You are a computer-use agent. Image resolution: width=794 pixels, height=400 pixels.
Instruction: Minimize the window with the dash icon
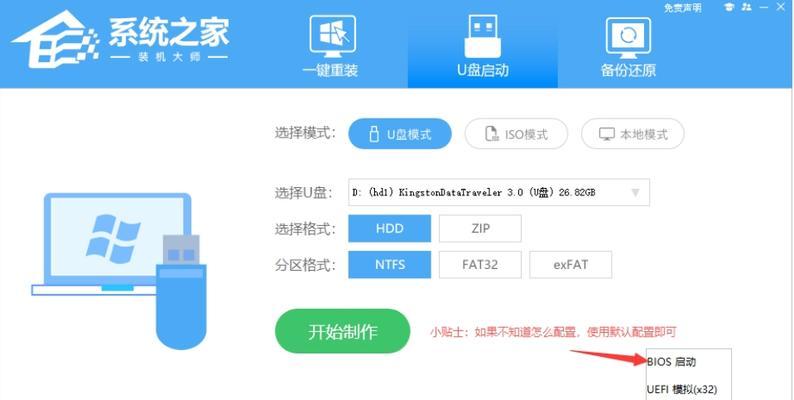780,7
